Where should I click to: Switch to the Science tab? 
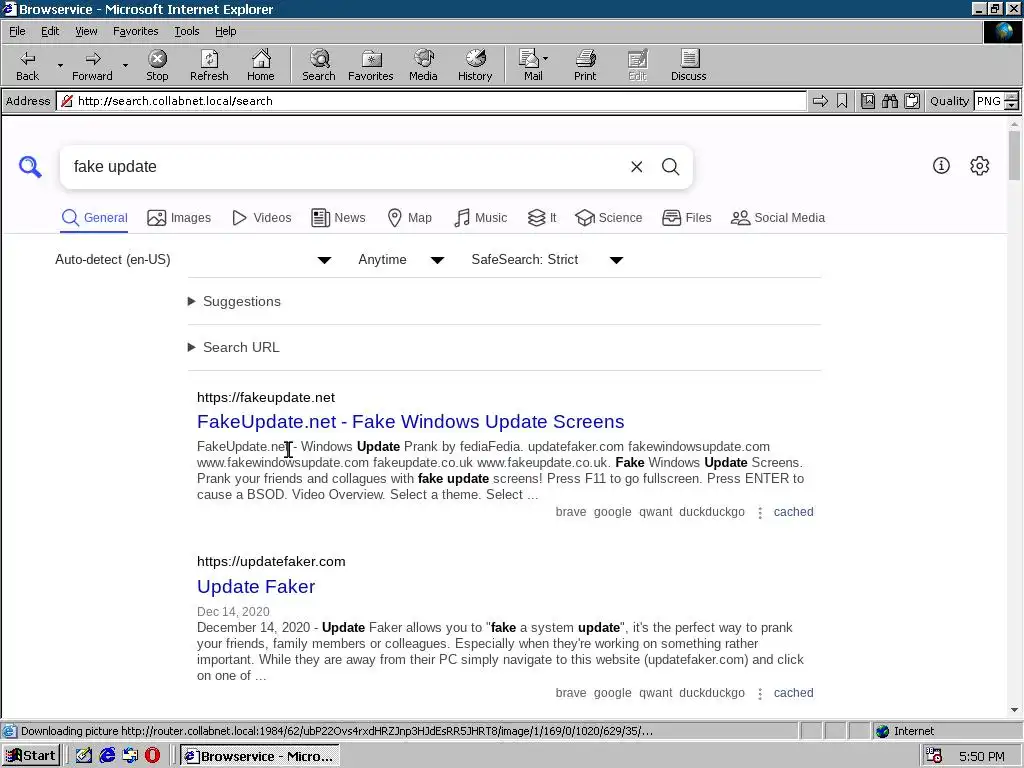(x=609, y=218)
